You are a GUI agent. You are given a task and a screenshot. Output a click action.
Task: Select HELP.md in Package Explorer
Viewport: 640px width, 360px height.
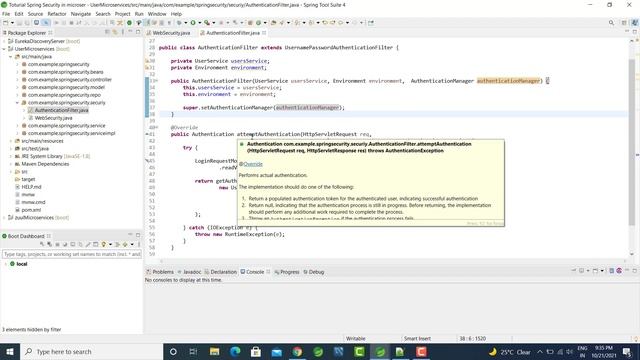[x=31, y=187]
